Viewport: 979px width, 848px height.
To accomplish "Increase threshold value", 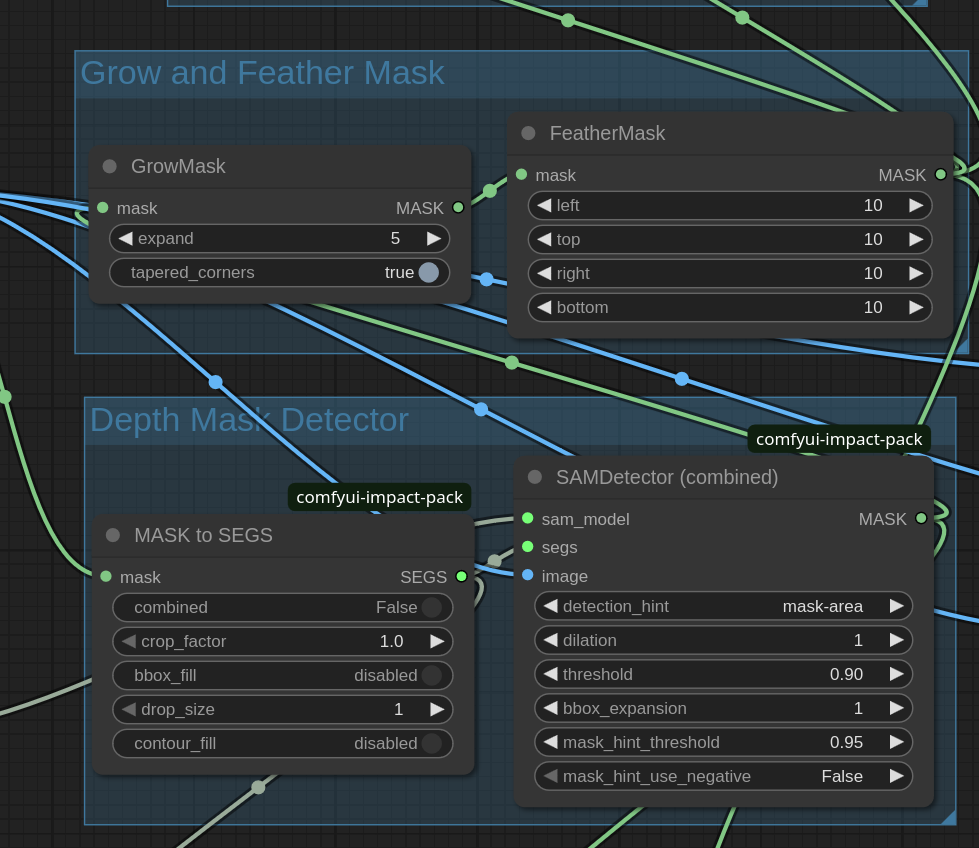I will click(897, 674).
